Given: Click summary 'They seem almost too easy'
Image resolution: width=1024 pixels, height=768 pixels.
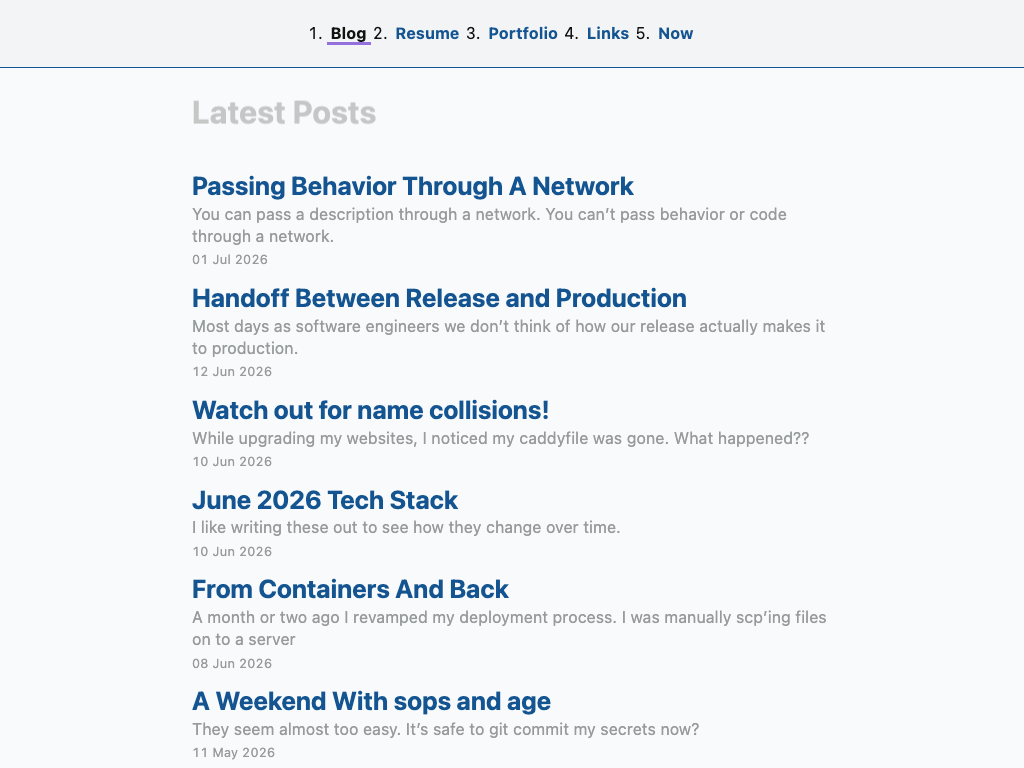Looking at the screenshot, I should tap(445, 729).
